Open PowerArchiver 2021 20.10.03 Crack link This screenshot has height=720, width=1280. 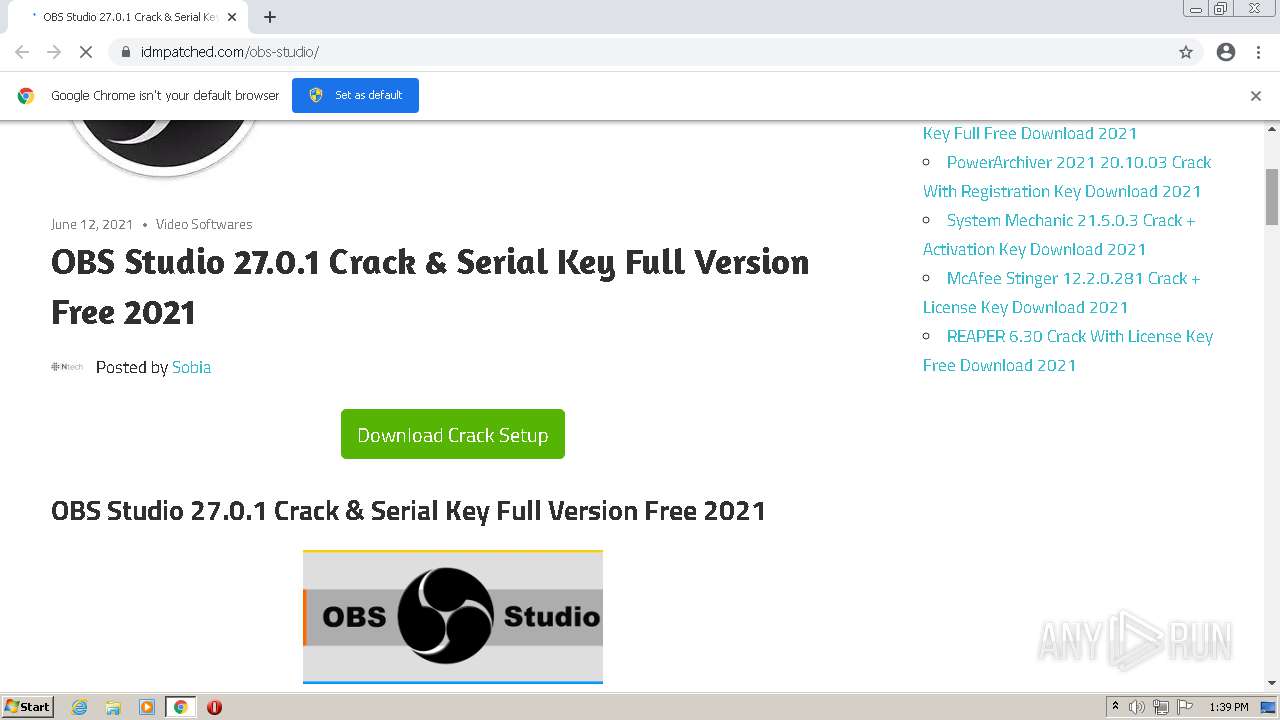tap(1066, 176)
